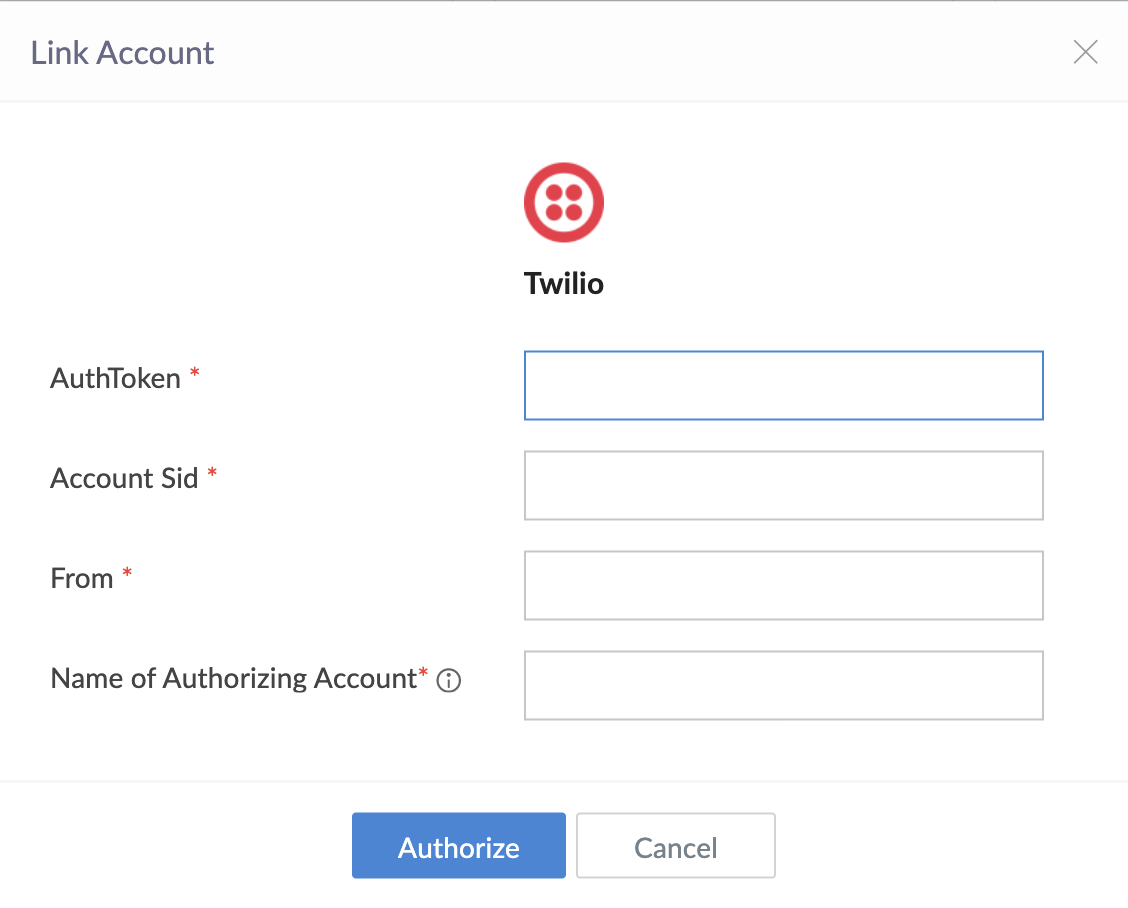Click the Account Sid label
The width and height of the screenshot is (1128, 908).
coord(124,478)
